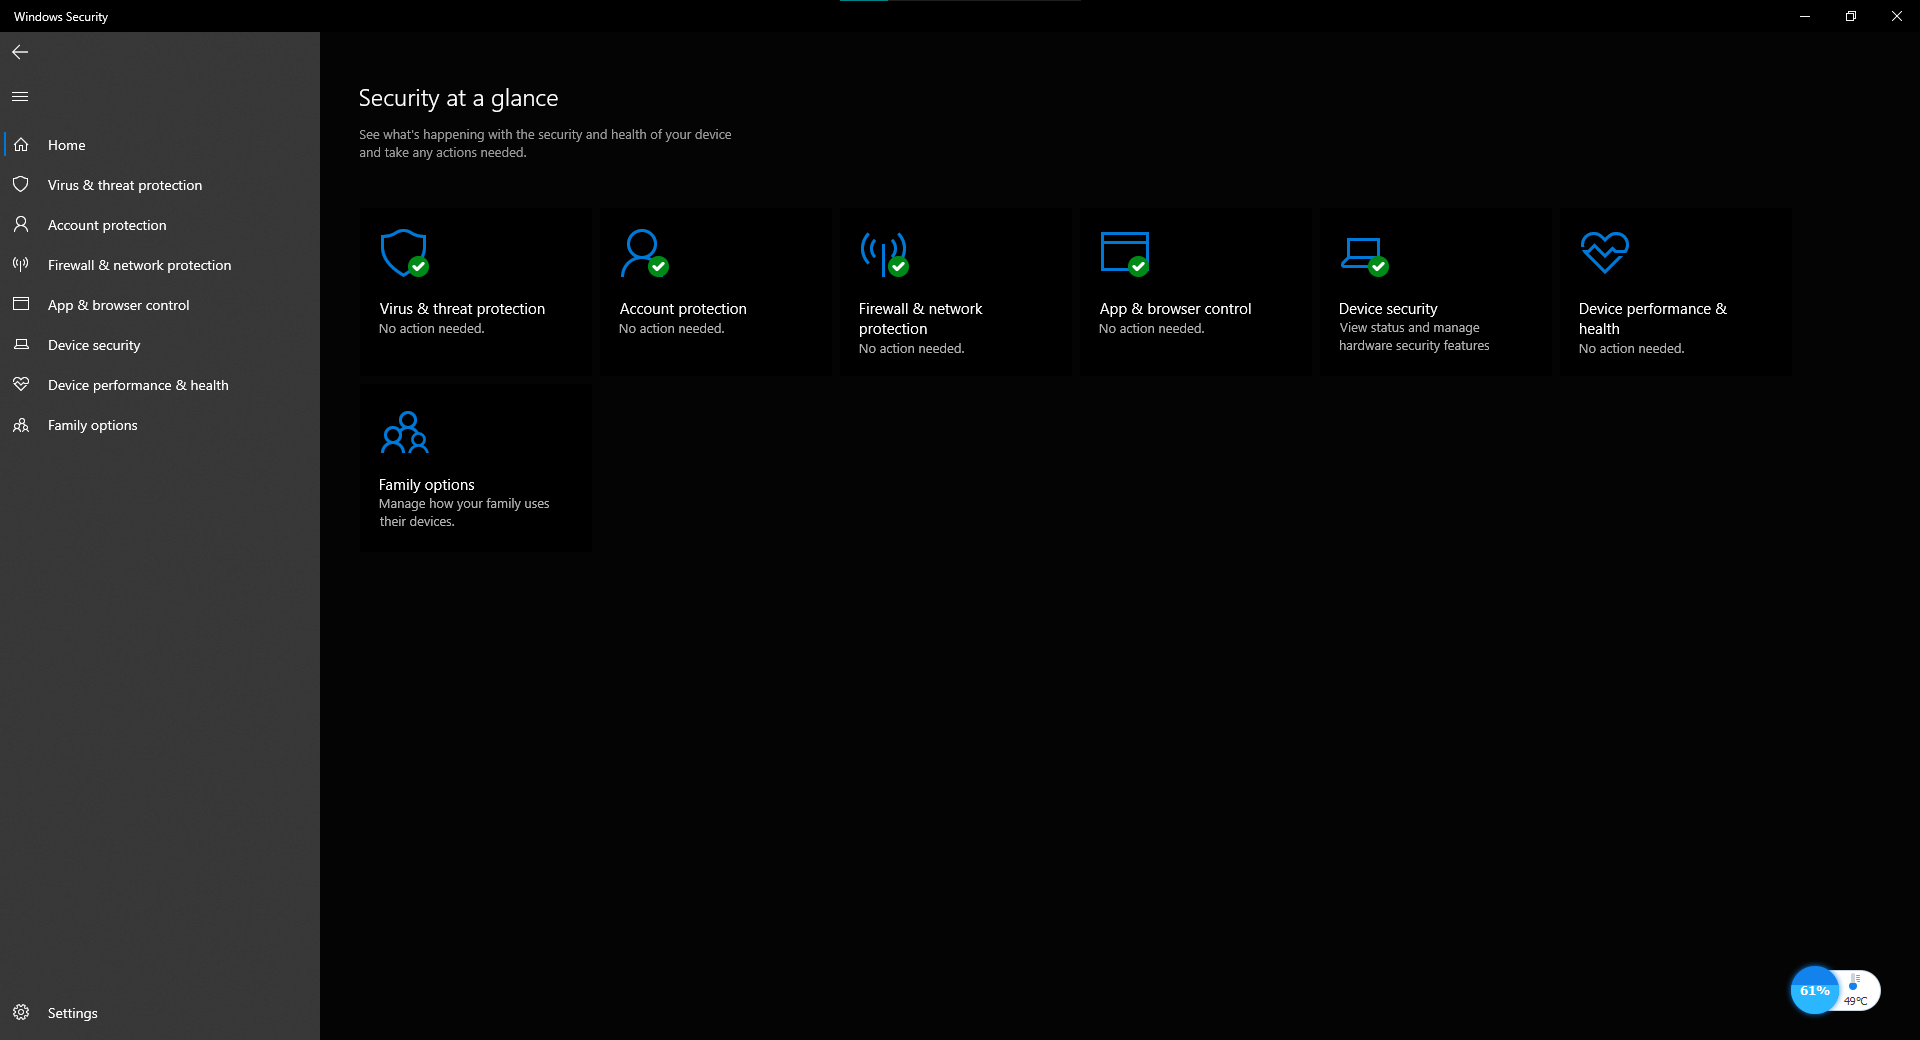Viewport: 1920px width, 1040px height.
Task: Click the 'Windows Security' window title
Action: click(x=61, y=17)
